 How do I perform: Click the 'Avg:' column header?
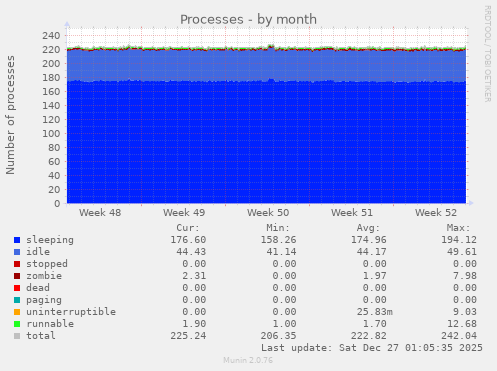(x=368, y=228)
